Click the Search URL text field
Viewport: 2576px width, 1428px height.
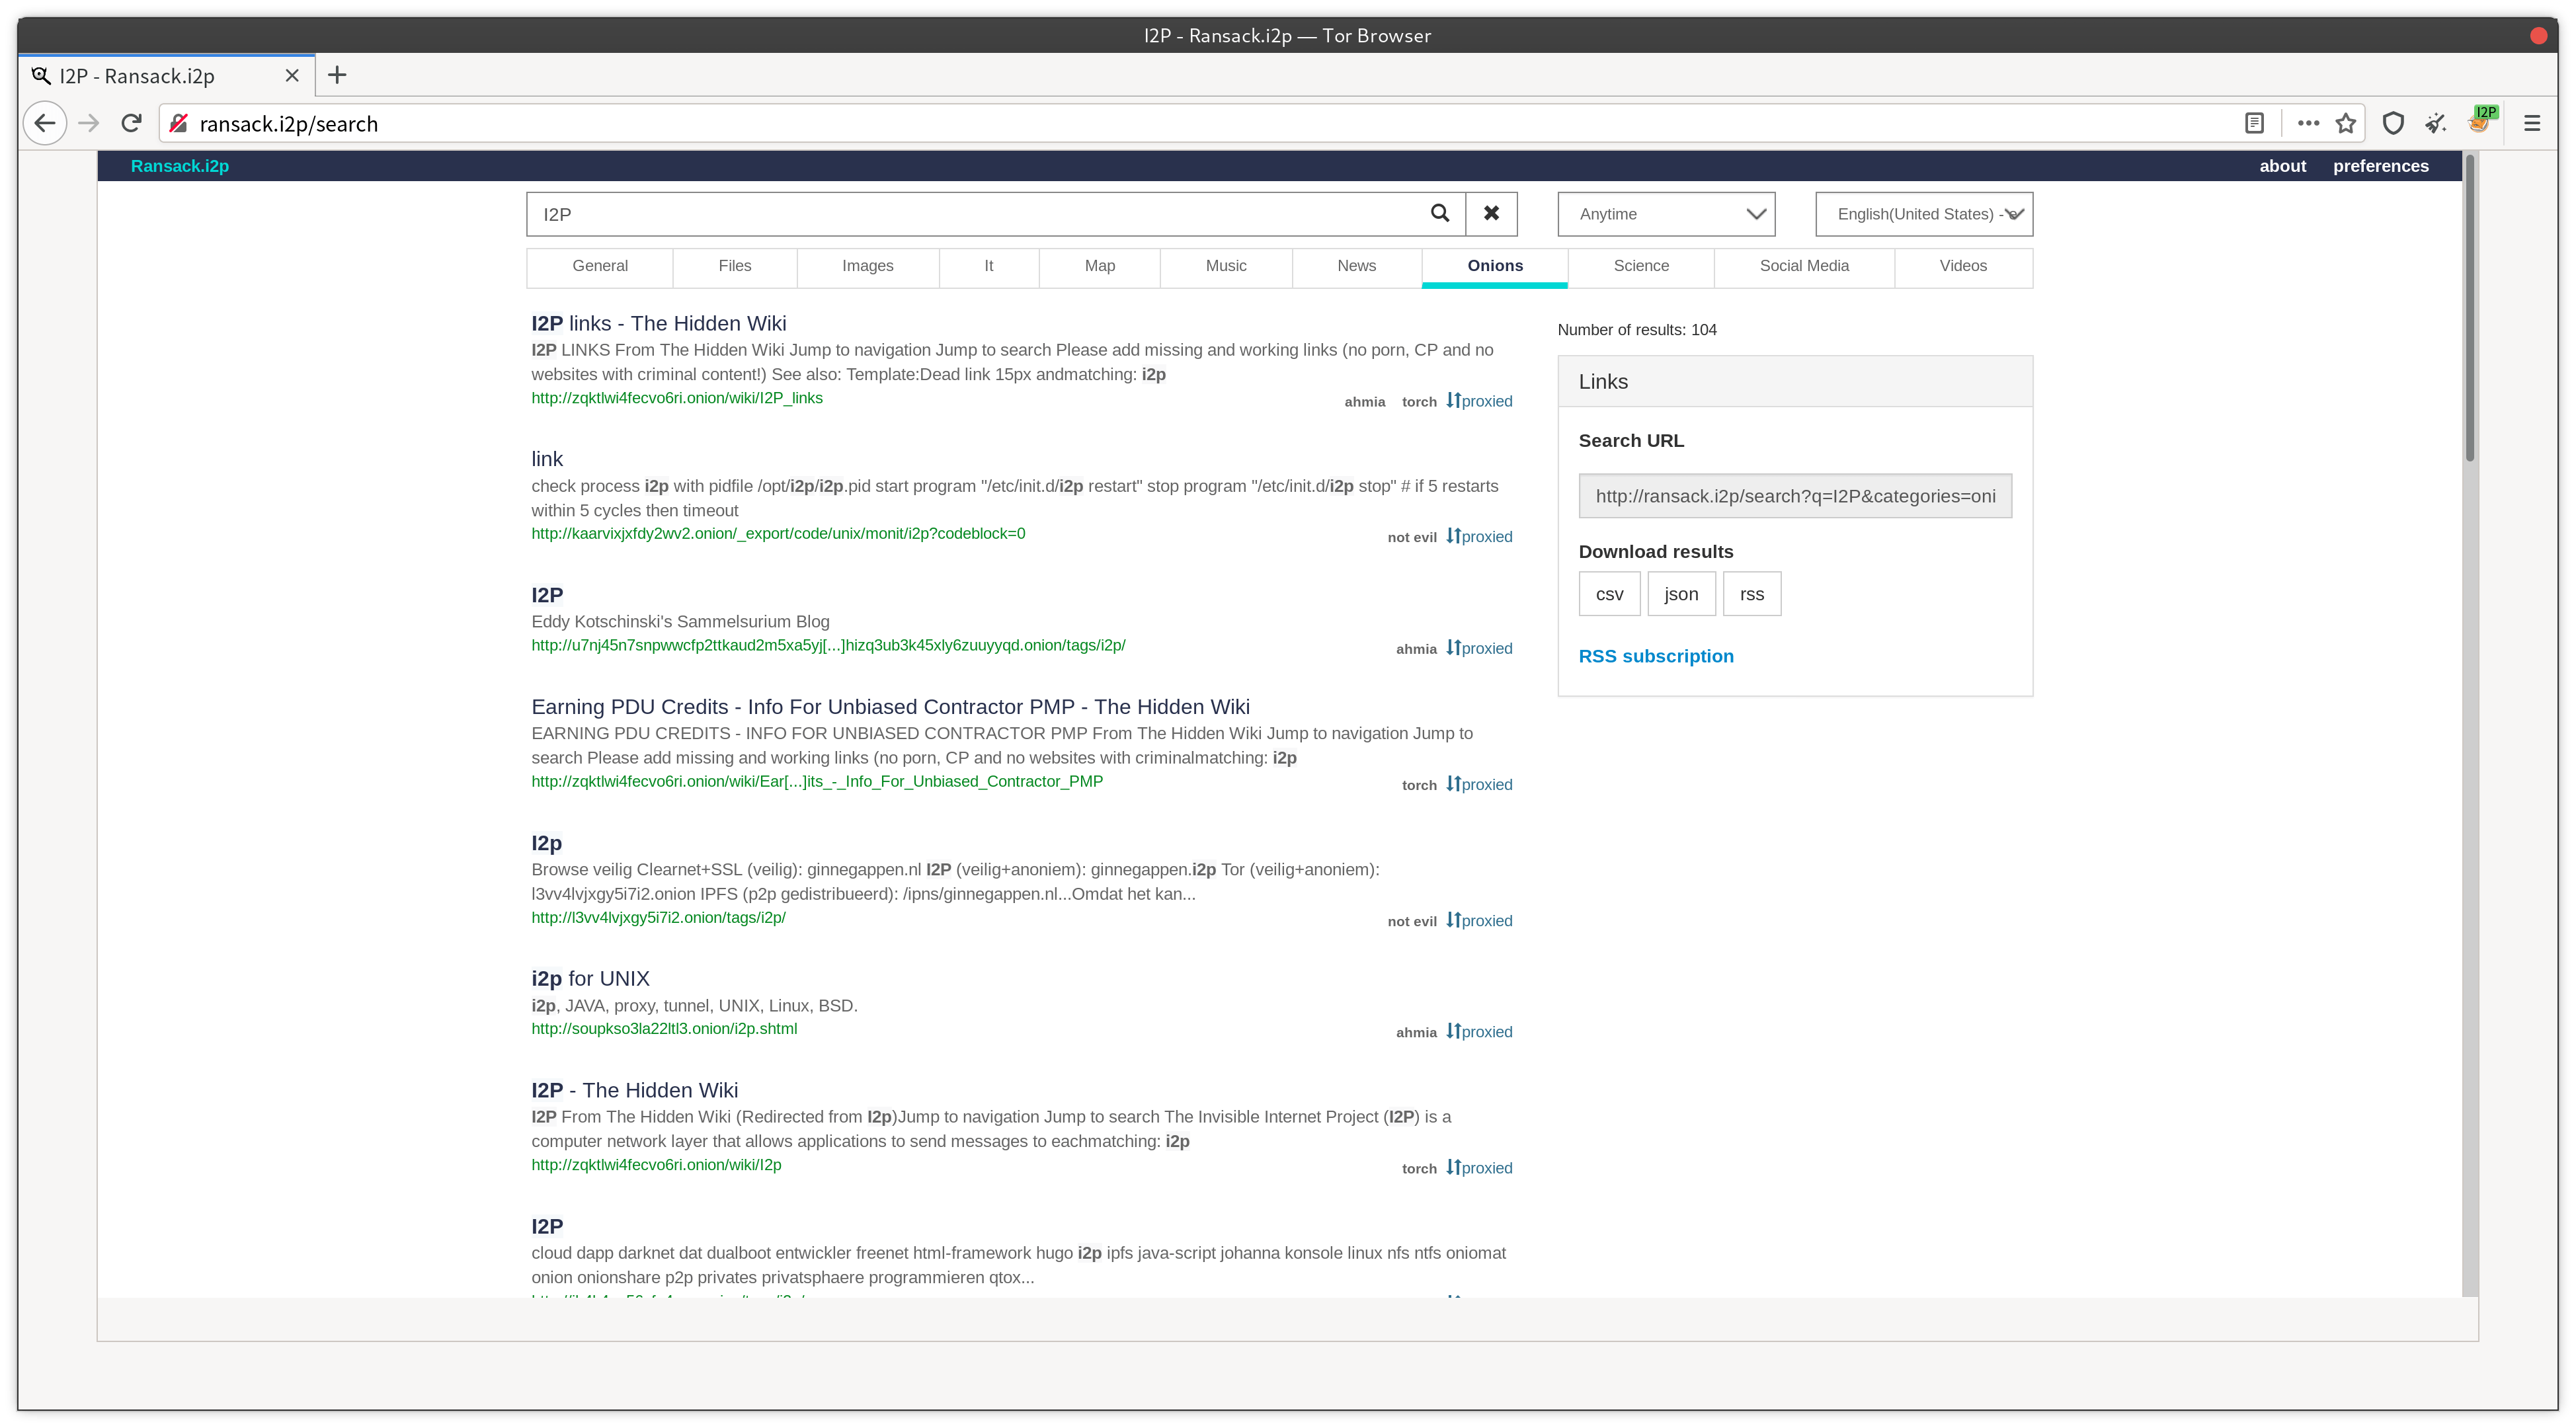pos(1794,496)
